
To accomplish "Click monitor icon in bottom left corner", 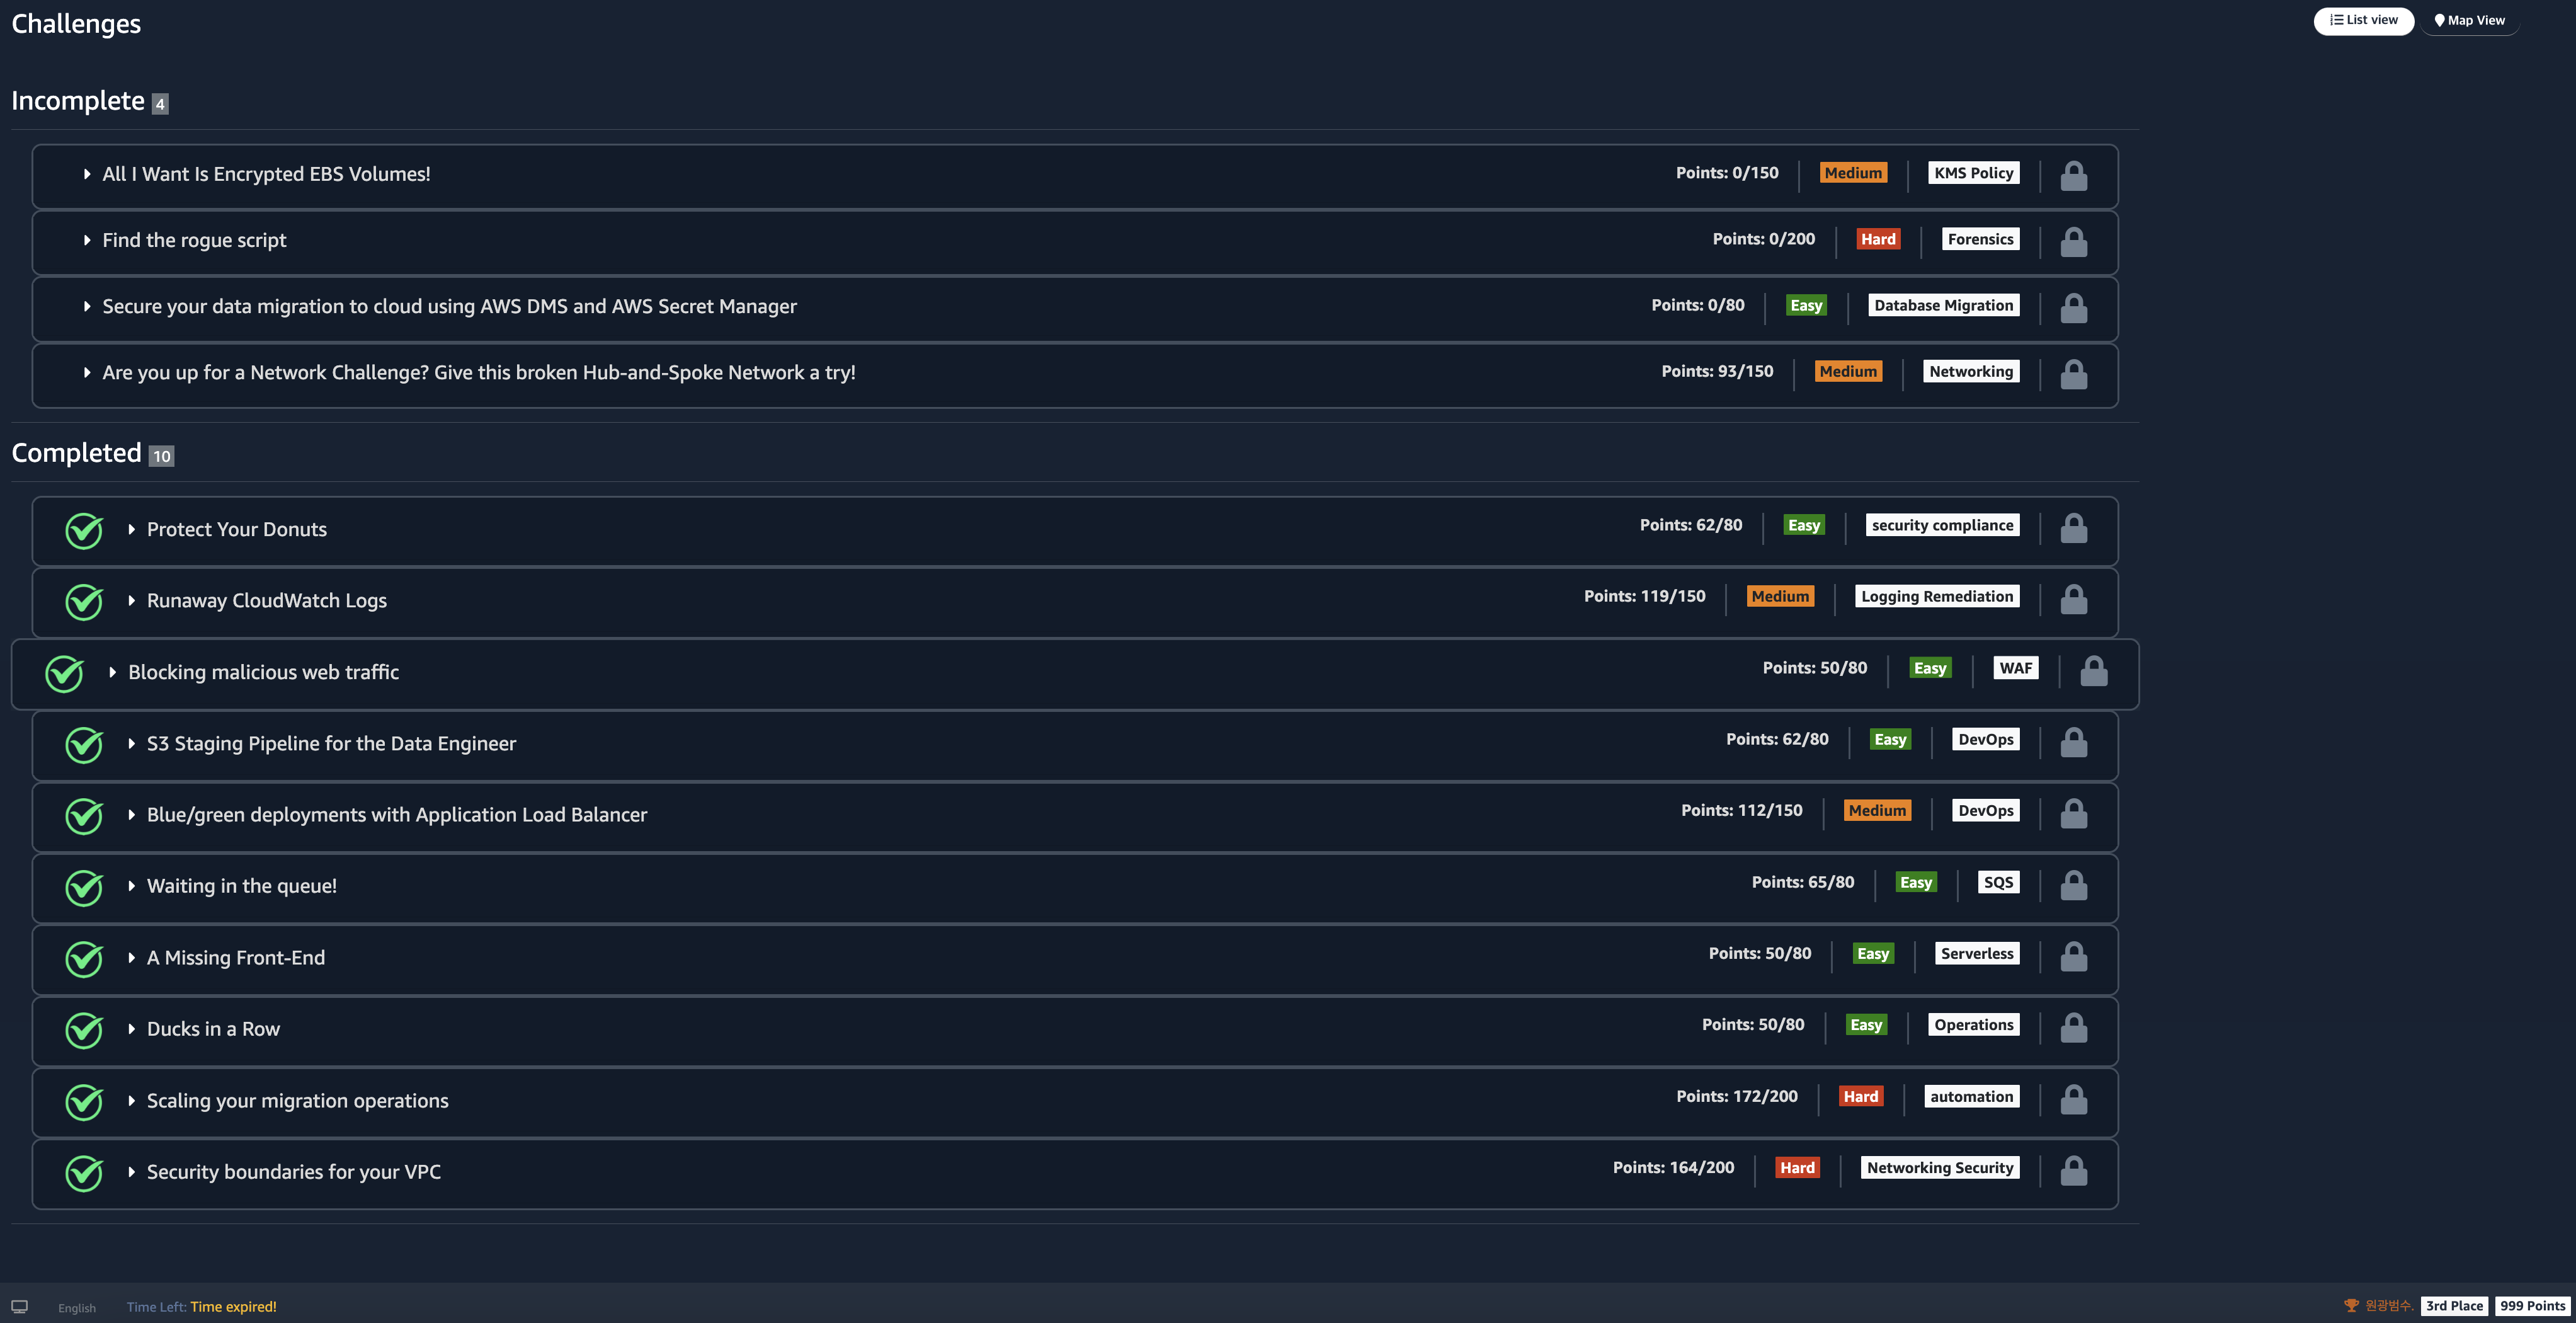I will click(20, 1306).
